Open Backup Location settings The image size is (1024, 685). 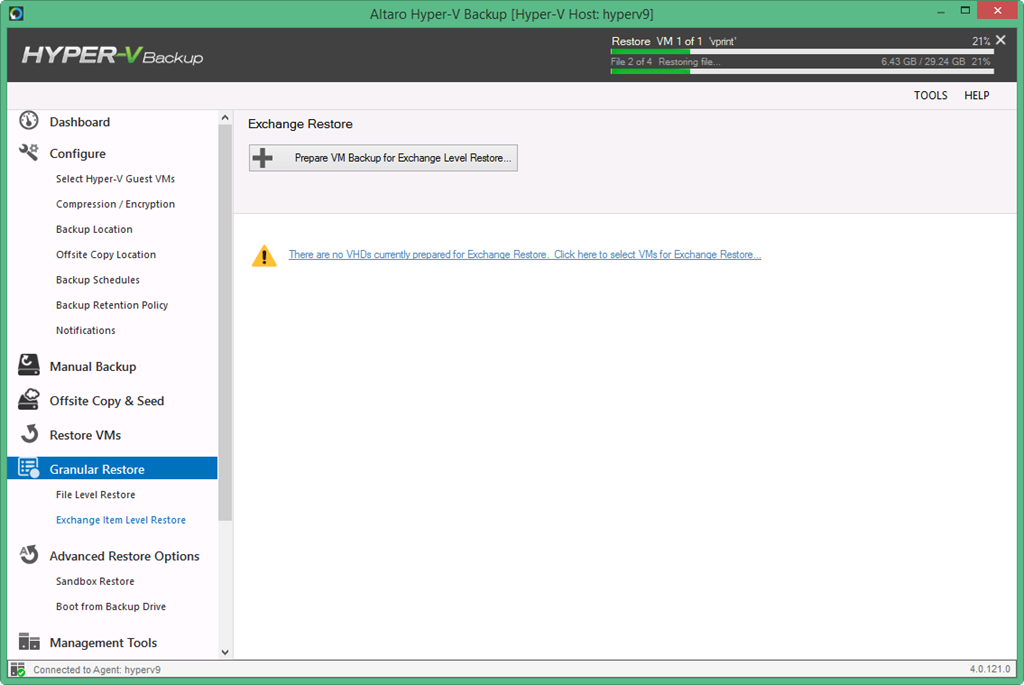click(x=94, y=229)
